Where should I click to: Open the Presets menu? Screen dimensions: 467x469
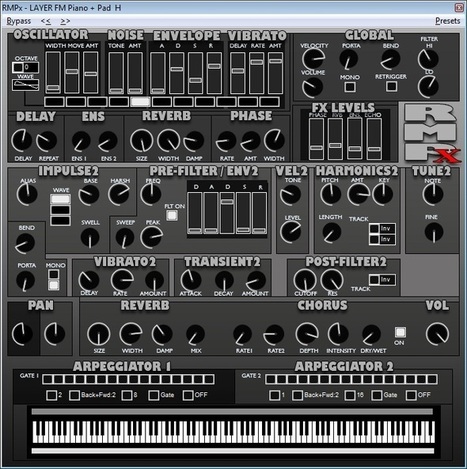coord(447,21)
